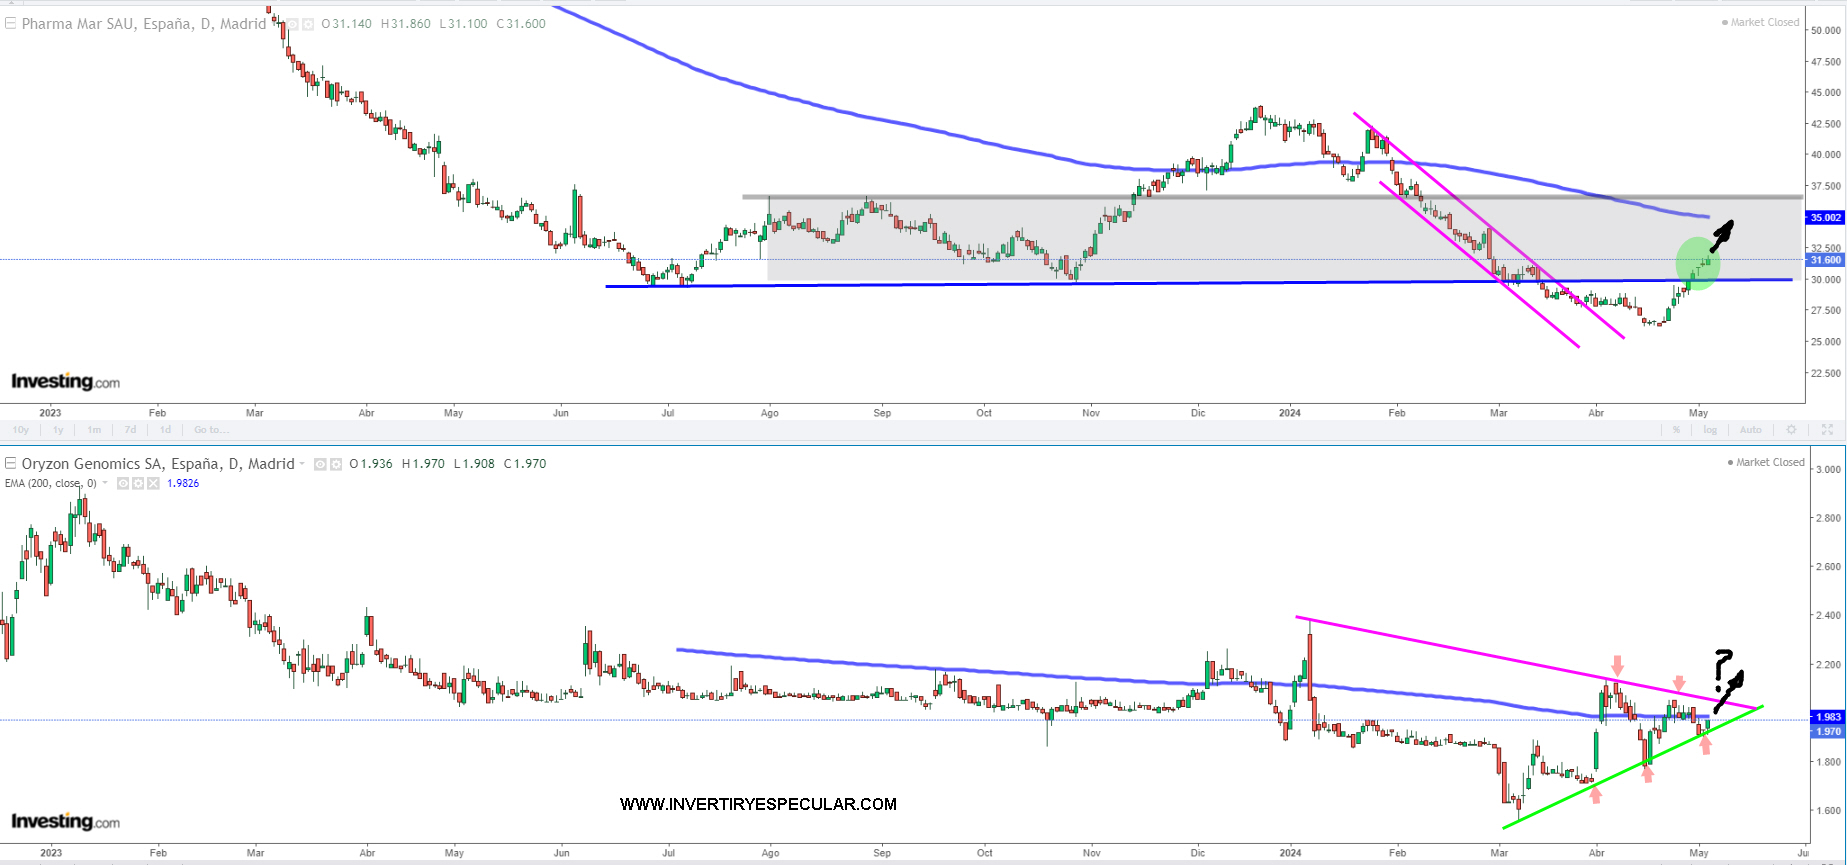Open the EMA indicator settings gear

coord(138,483)
